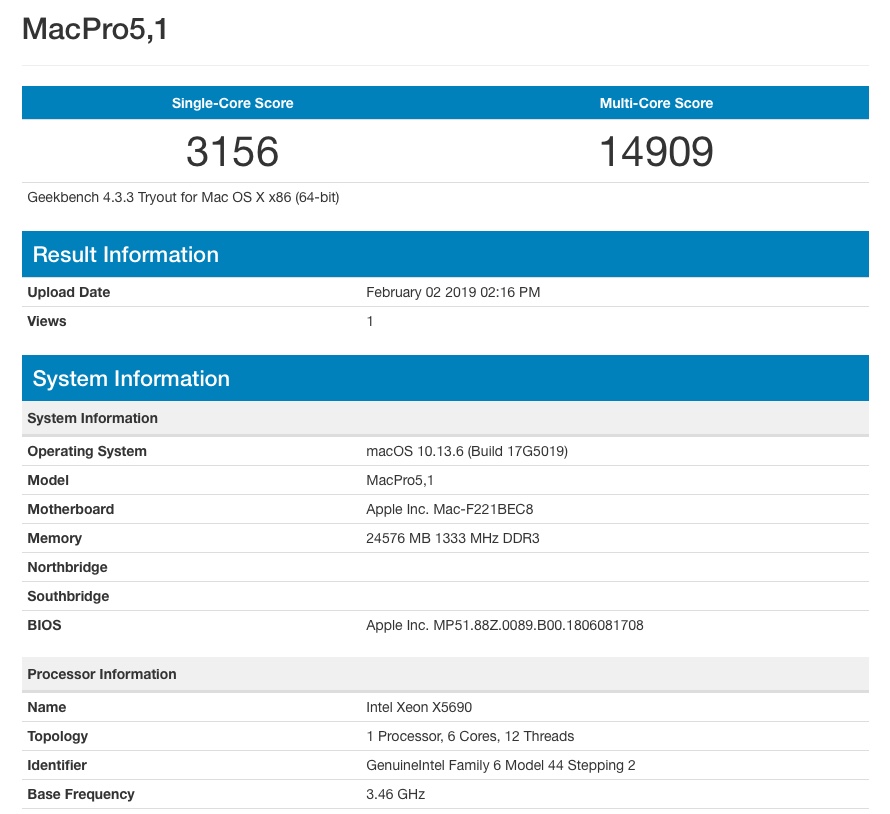Click the Model label
Image resolution: width=890 pixels, height=814 pixels.
pyautogui.click(x=48, y=480)
